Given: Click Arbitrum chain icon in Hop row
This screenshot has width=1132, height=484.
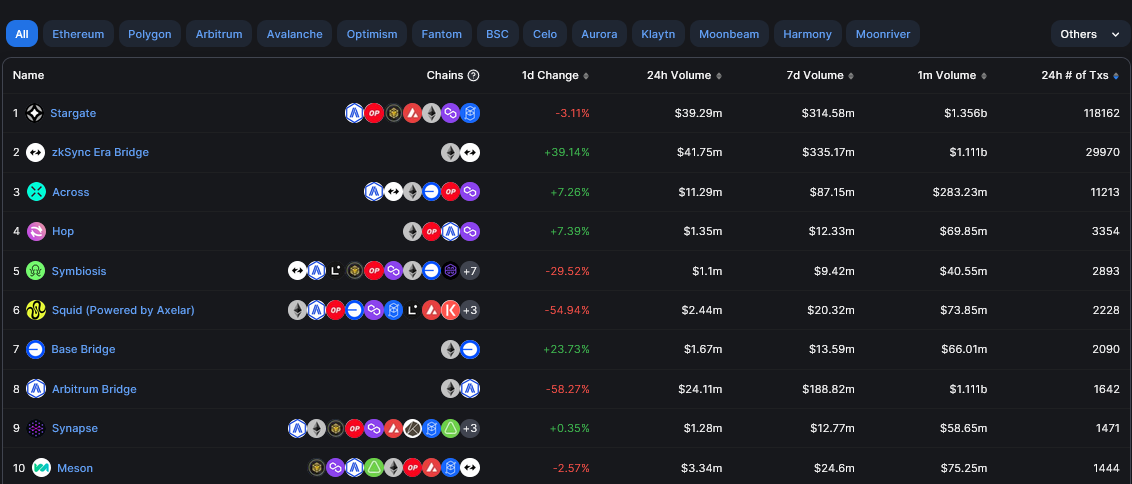Looking at the screenshot, I should [x=450, y=231].
